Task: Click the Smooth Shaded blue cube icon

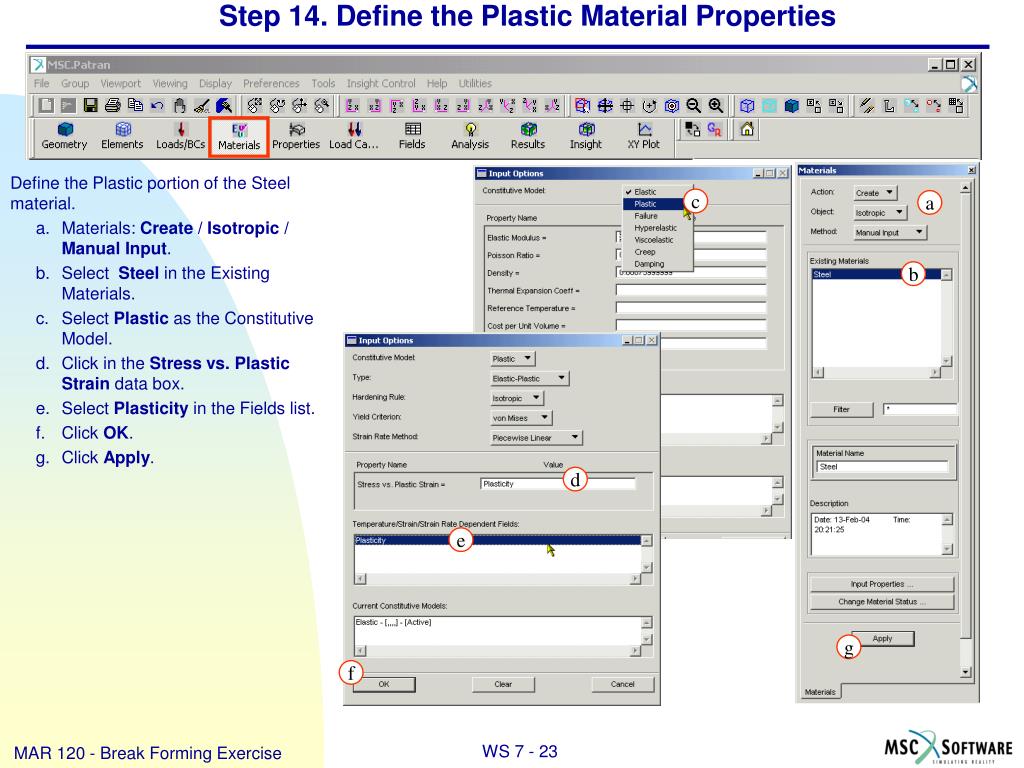Action: click(792, 105)
